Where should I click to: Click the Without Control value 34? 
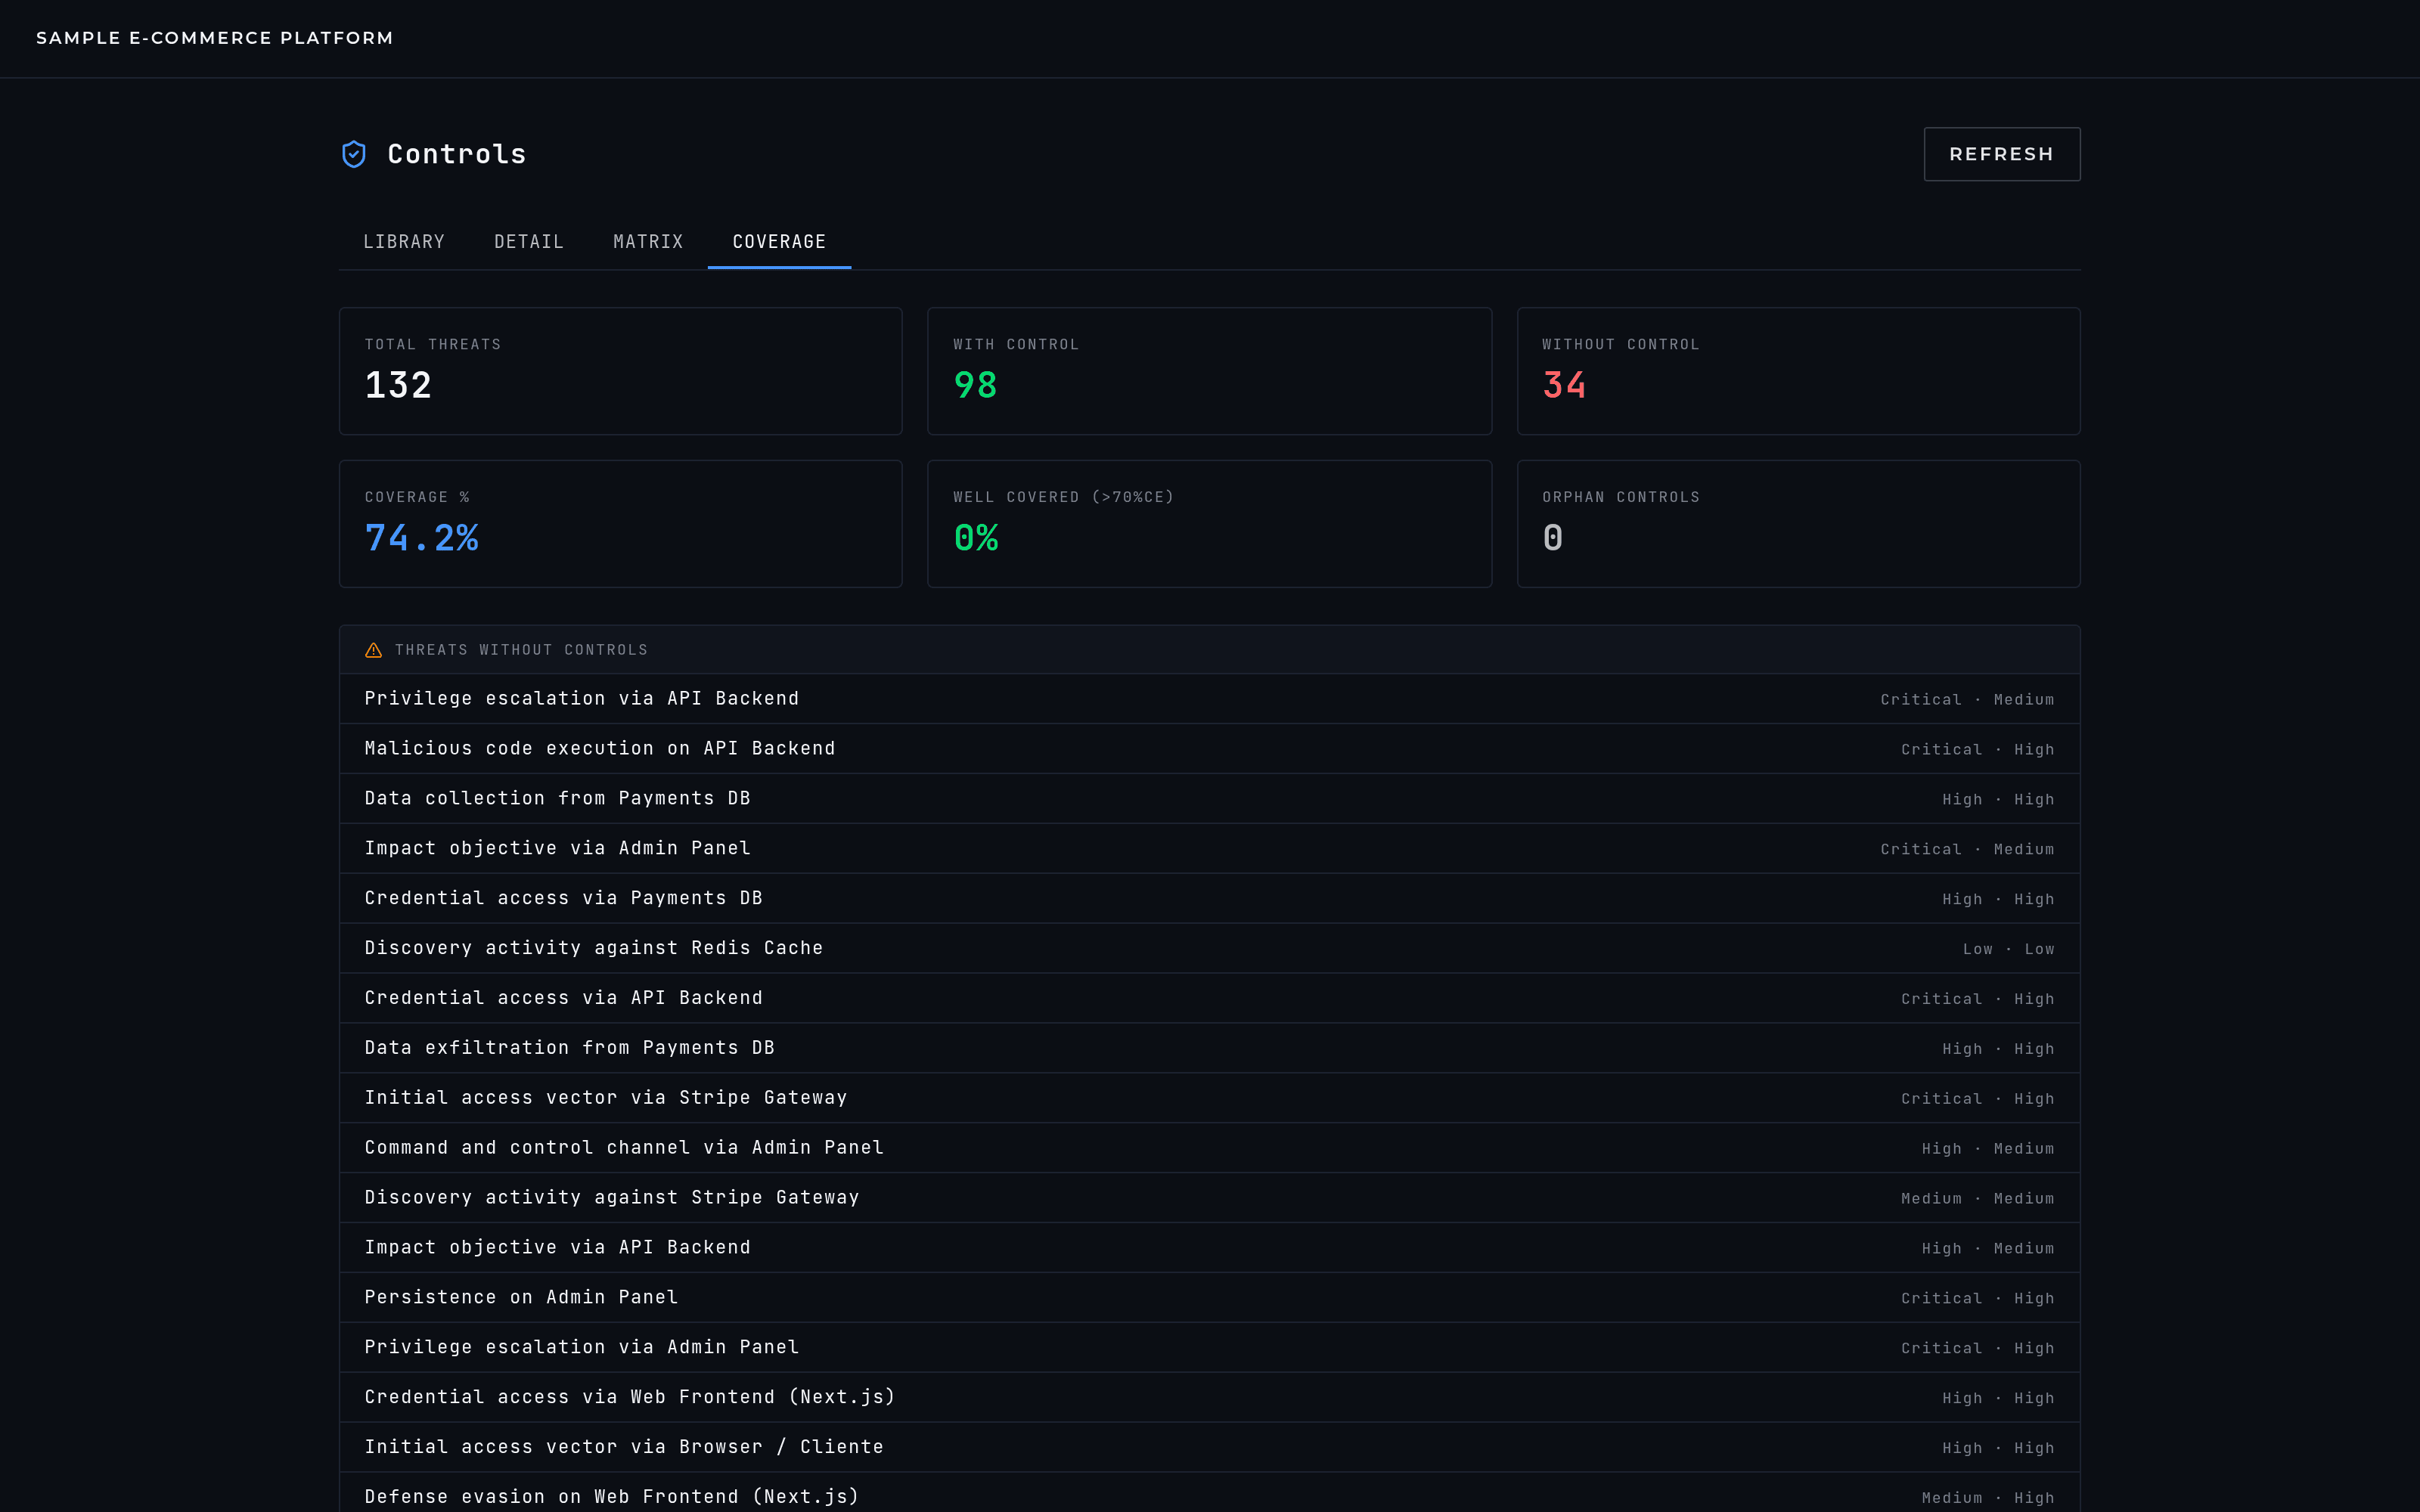tap(1564, 385)
